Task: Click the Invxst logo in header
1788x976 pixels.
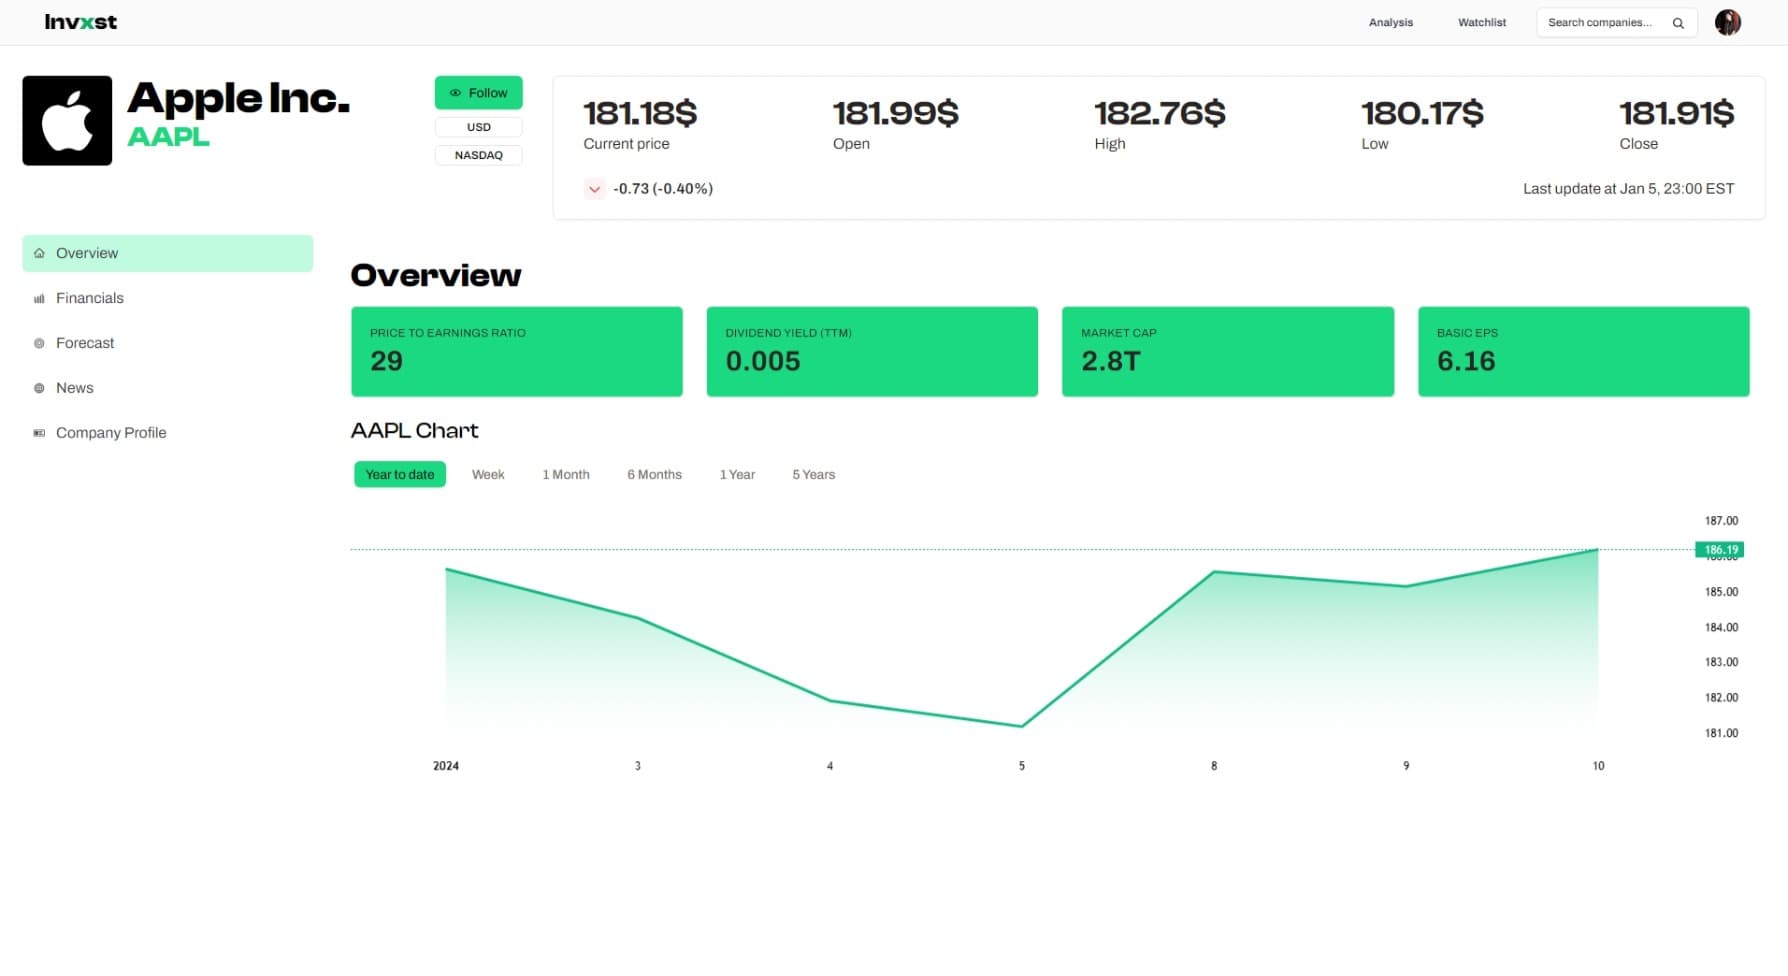Action: [80, 22]
